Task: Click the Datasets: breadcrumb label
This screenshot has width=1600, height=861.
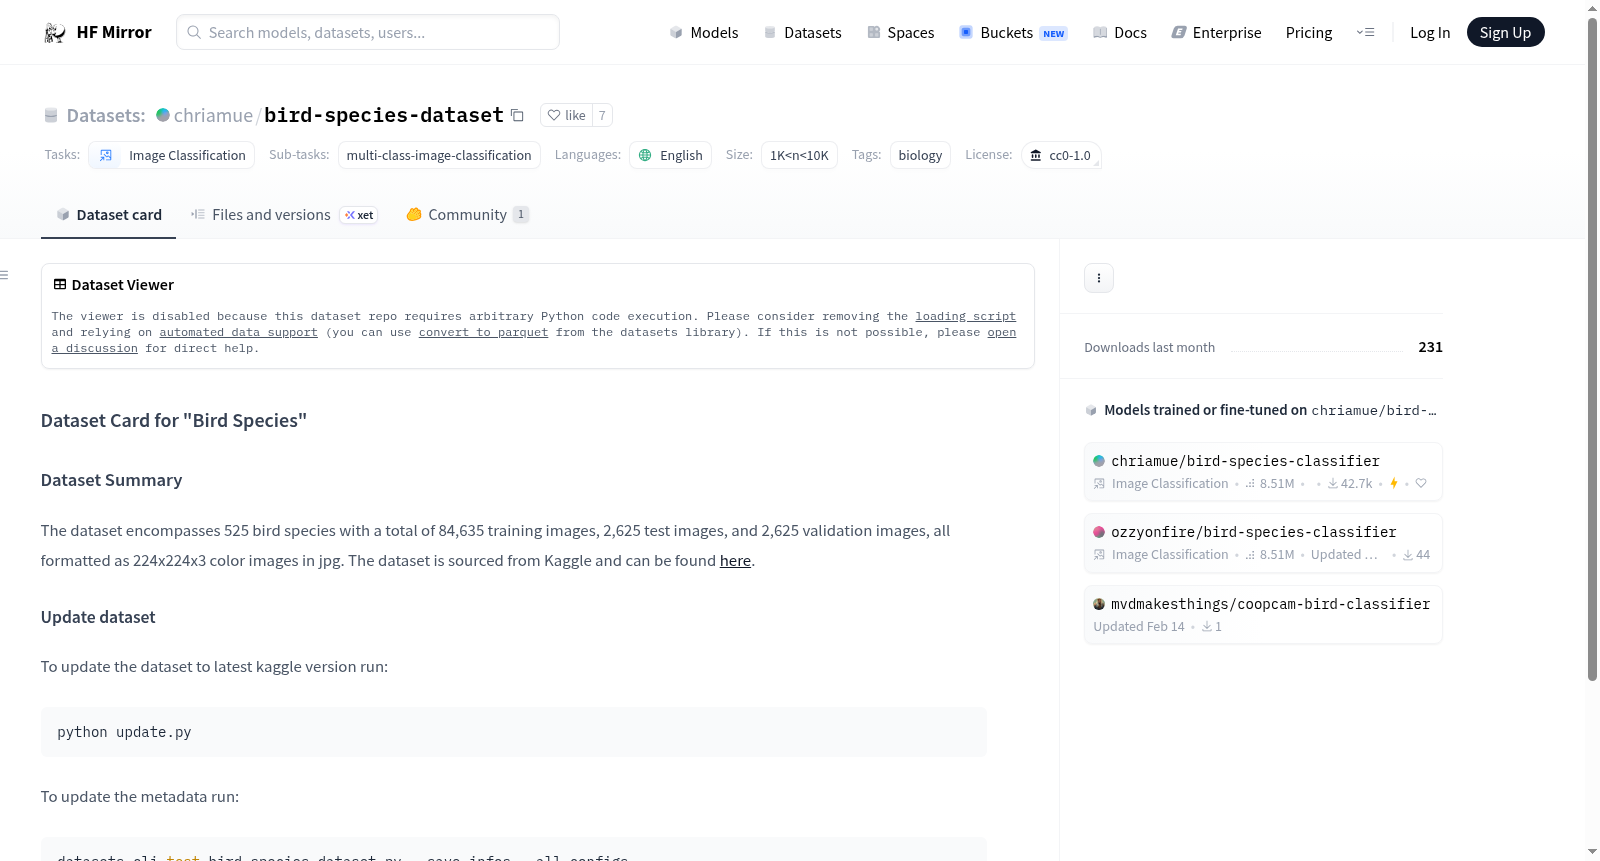Action: coord(106,115)
